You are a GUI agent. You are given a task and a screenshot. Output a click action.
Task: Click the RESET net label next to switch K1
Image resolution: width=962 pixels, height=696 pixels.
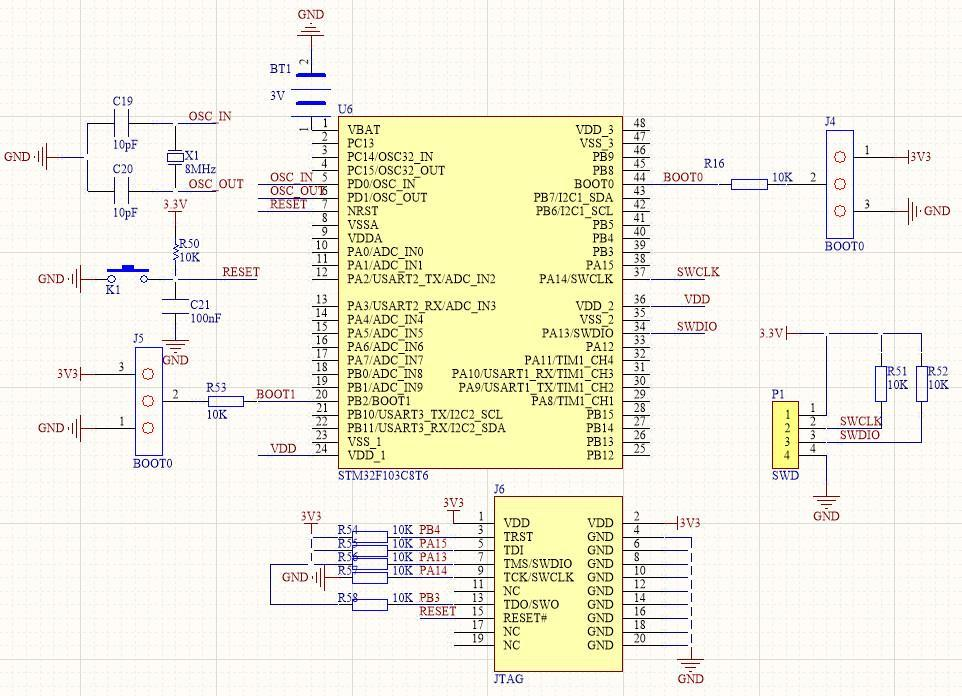(241, 272)
